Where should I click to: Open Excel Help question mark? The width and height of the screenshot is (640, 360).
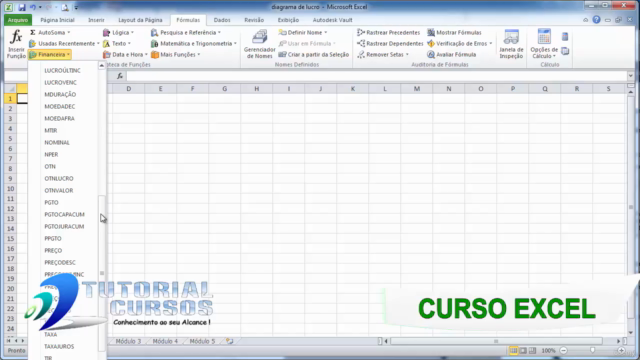[x=596, y=20]
